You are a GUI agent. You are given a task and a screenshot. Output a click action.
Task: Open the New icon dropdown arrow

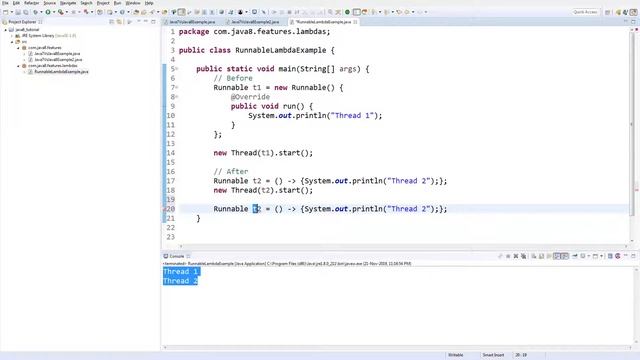pyautogui.click(x=12, y=12)
